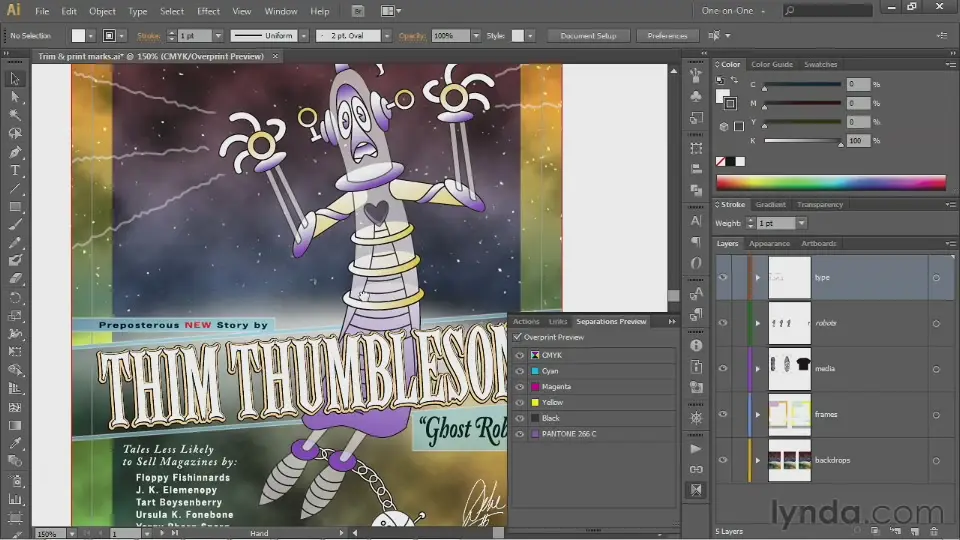Expand the robots layer
The width and height of the screenshot is (960, 540).
click(x=758, y=323)
